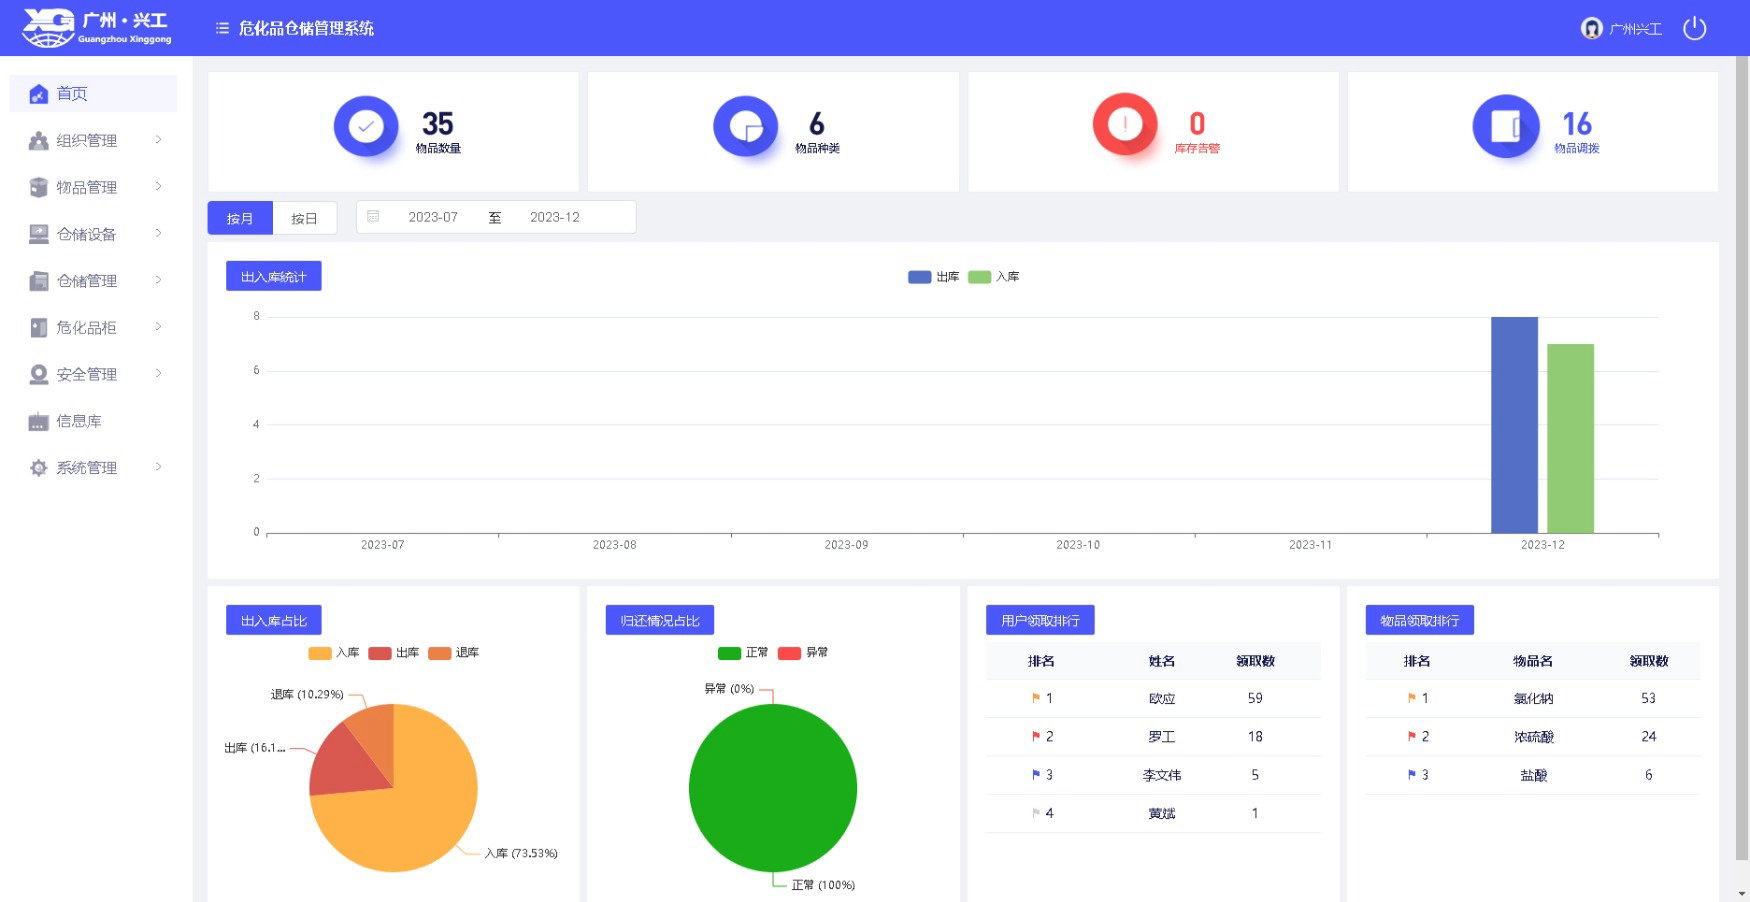Click the item quantity checkmark icon
The image size is (1750, 902).
[365, 126]
